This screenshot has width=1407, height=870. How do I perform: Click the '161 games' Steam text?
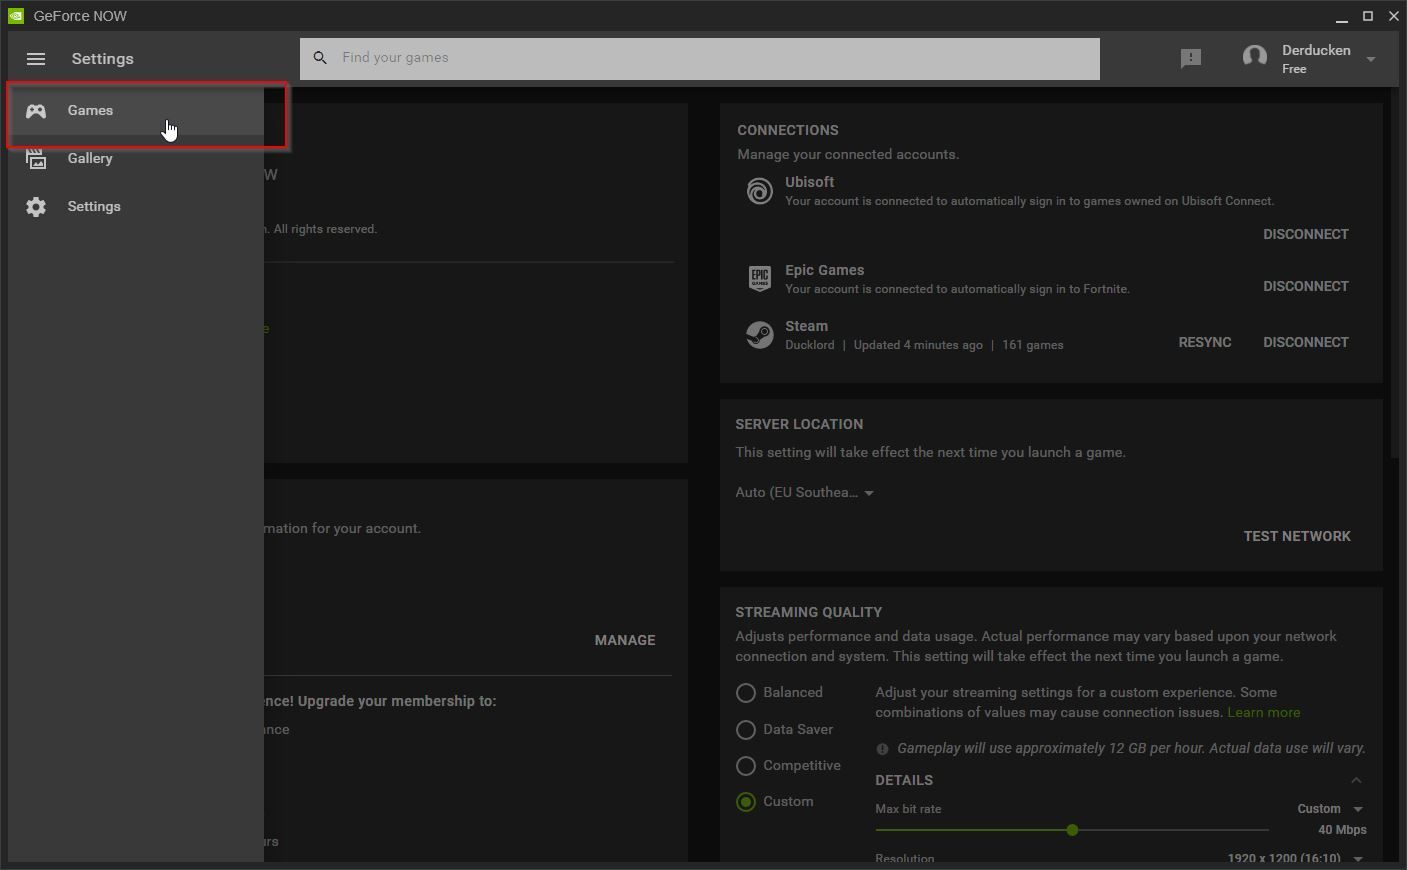(1033, 345)
